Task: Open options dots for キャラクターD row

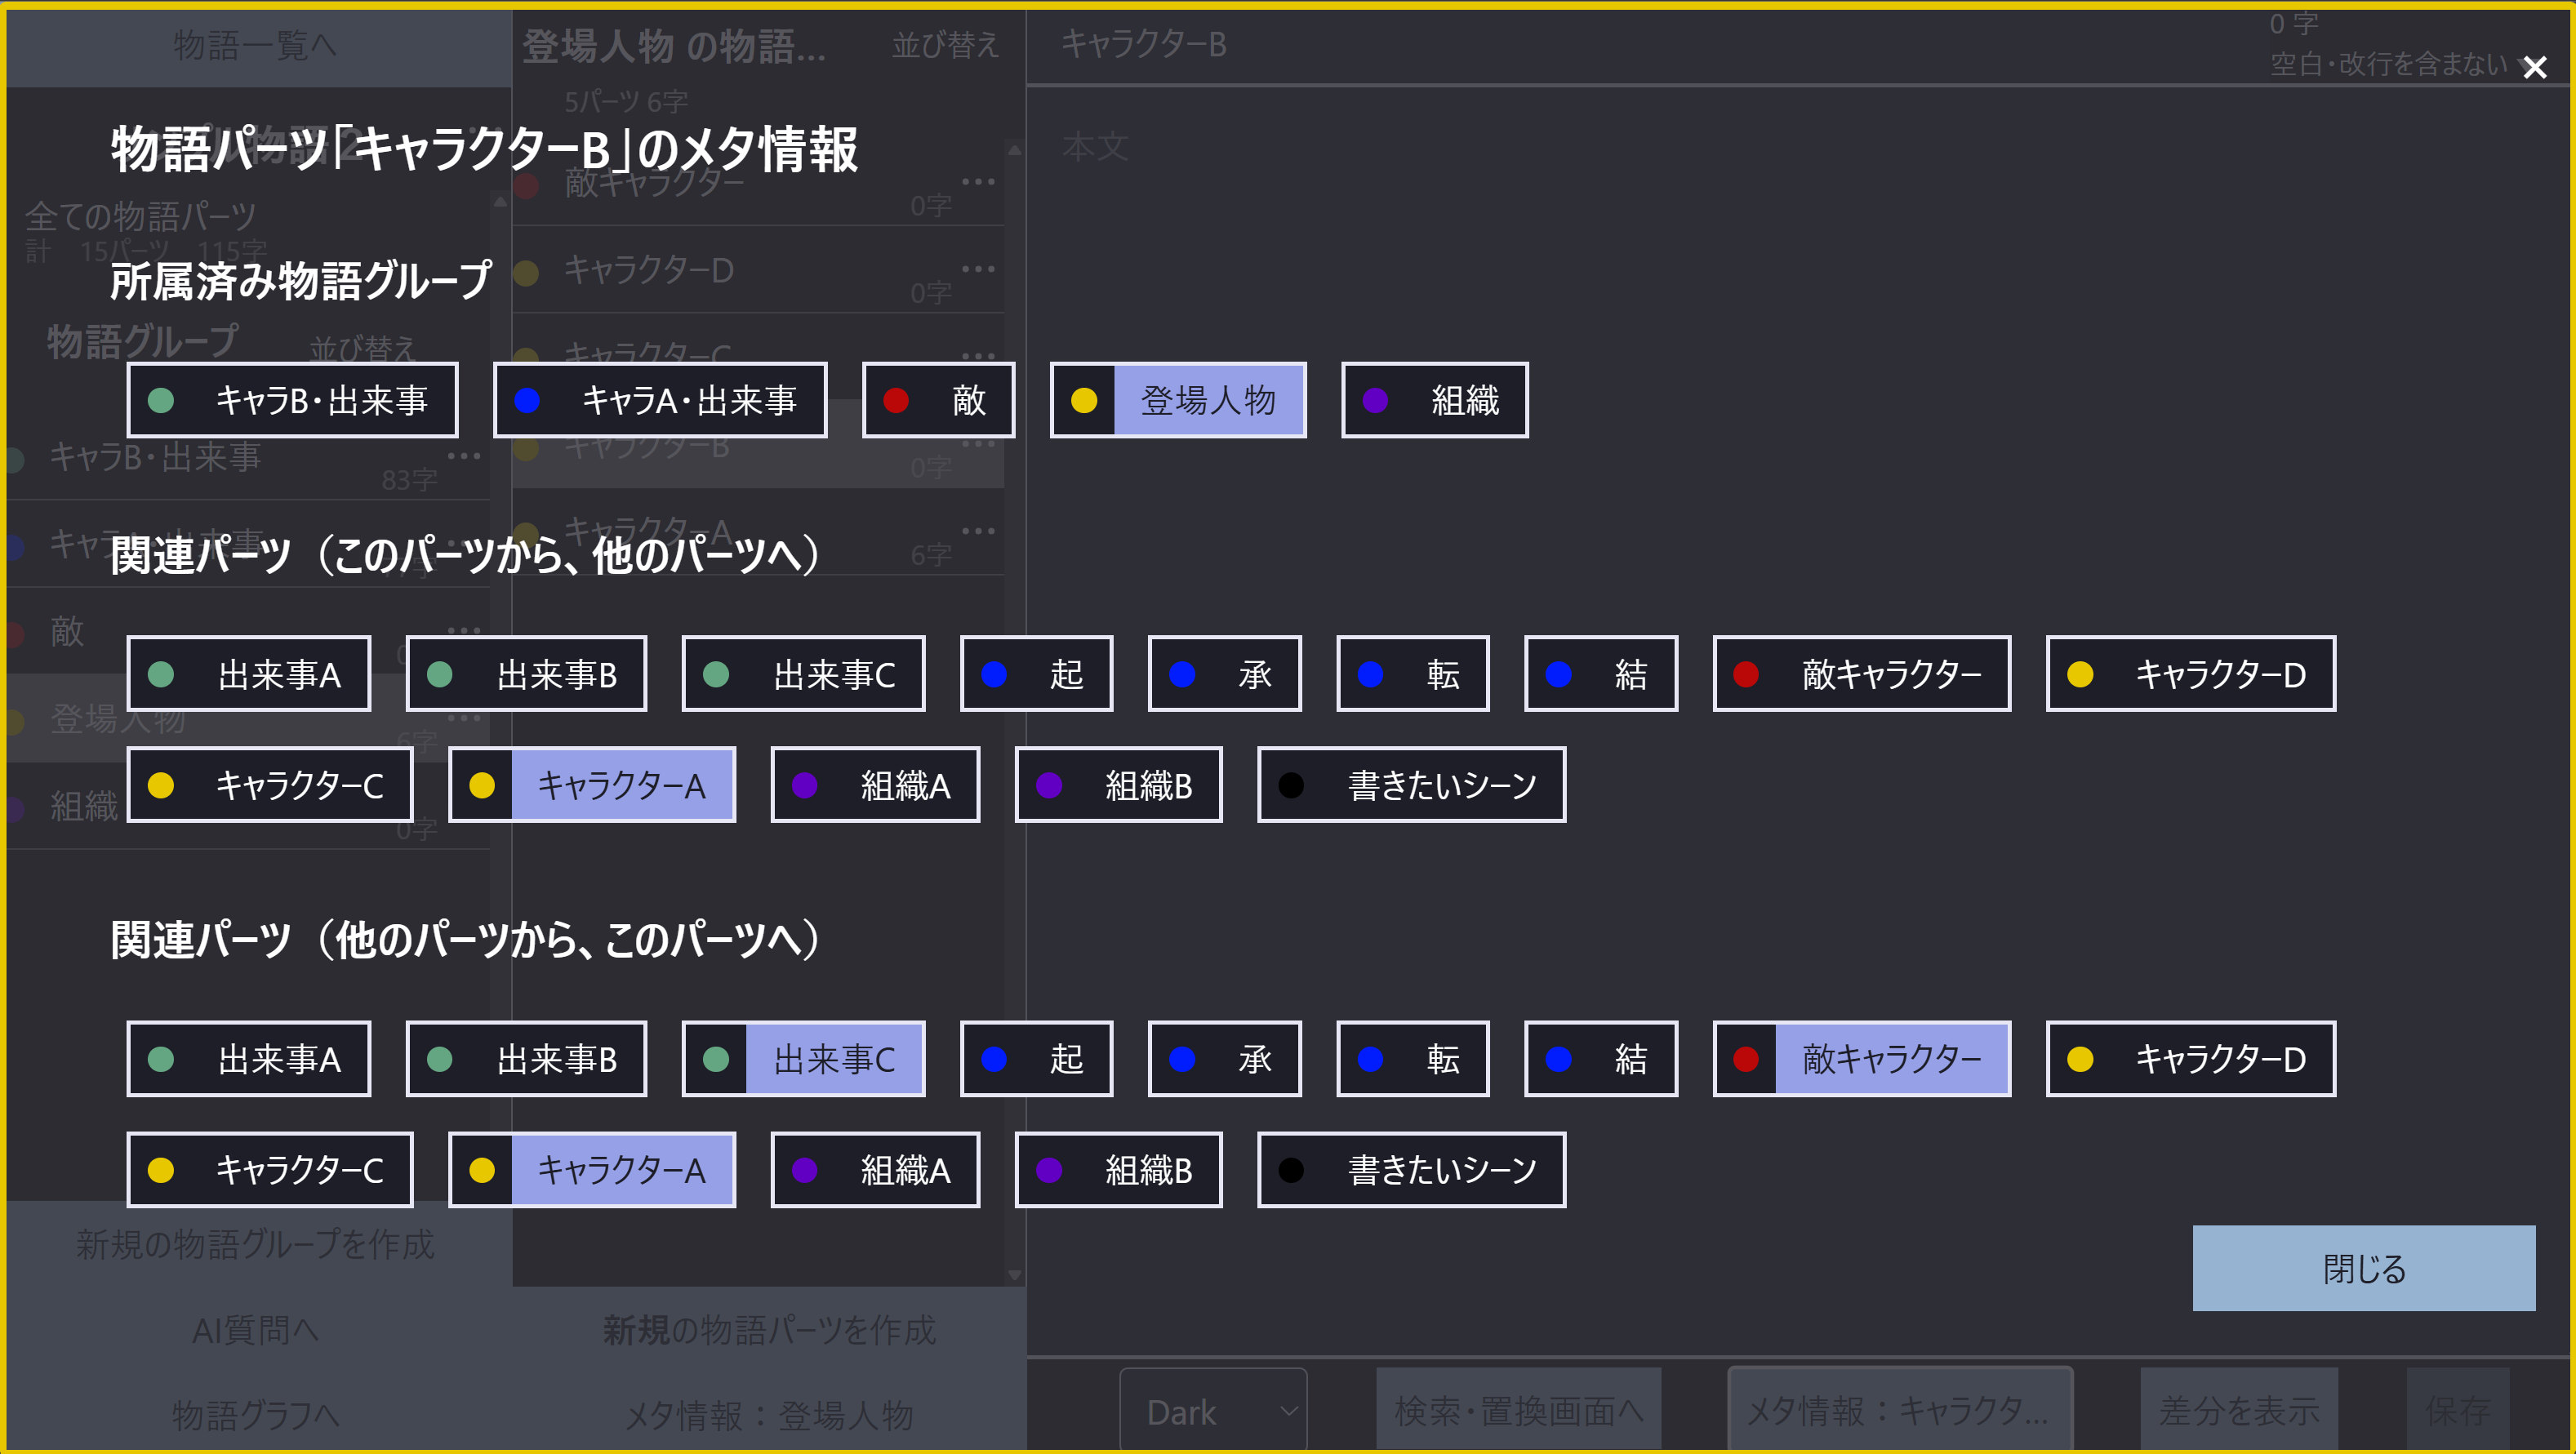Action: pos(977,268)
